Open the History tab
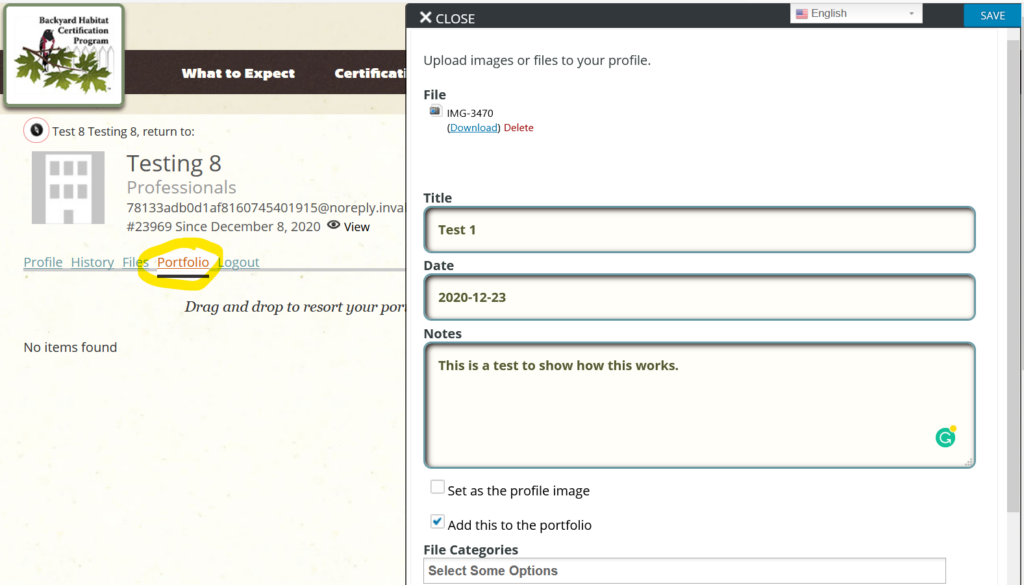The height and width of the screenshot is (585, 1024). click(92, 262)
